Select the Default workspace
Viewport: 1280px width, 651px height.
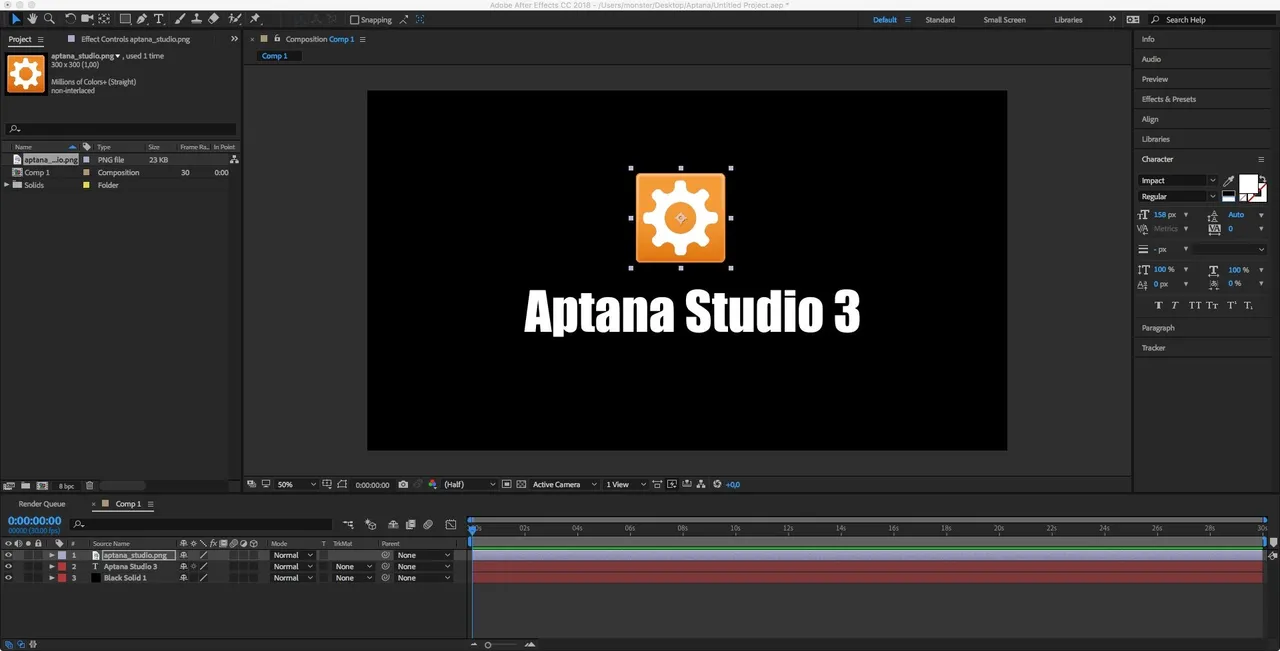(885, 20)
